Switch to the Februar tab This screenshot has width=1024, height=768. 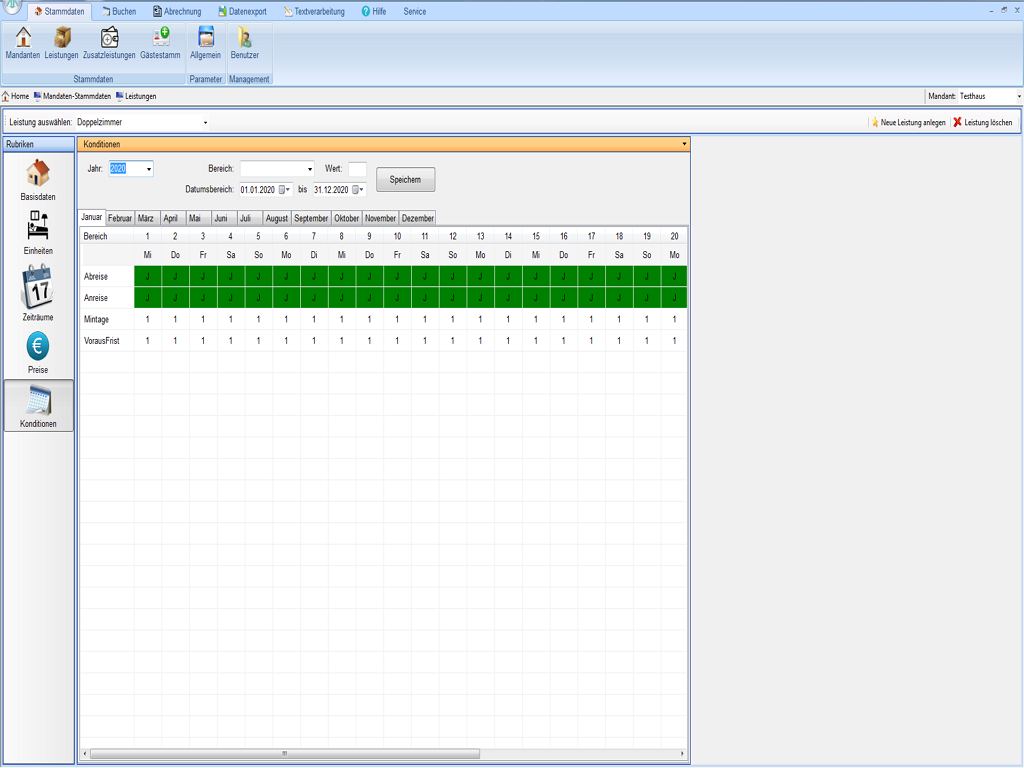tap(120, 218)
